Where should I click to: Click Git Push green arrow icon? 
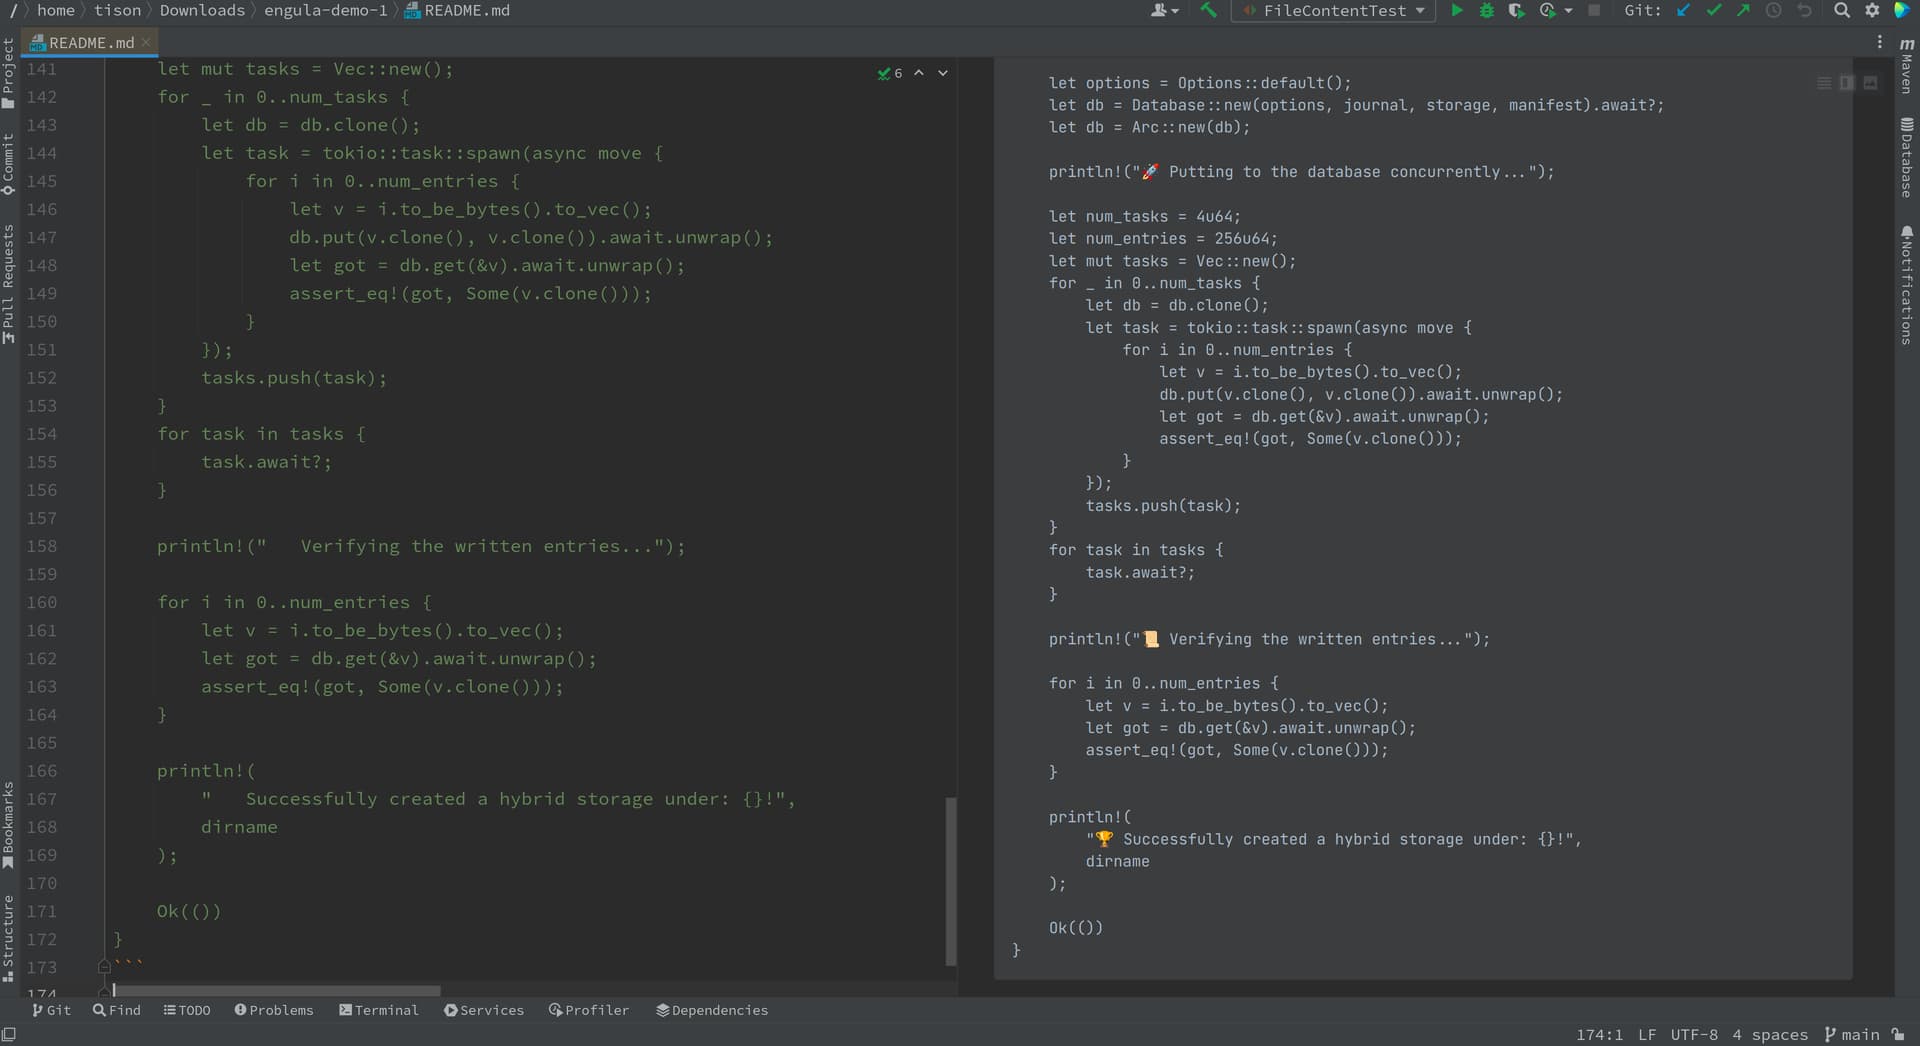pyautogui.click(x=1744, y=10)
